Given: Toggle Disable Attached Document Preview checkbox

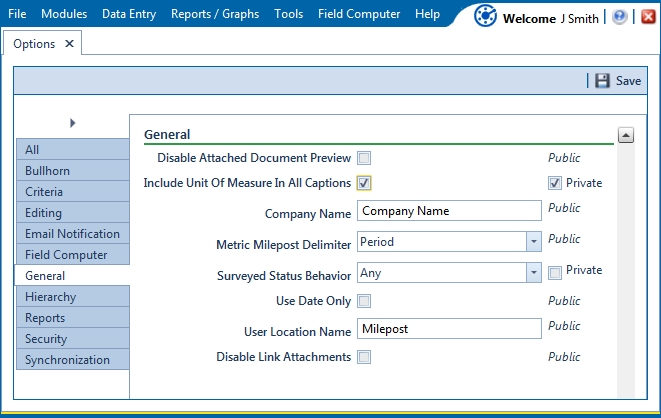Looking at the screenshot, I should click(364, 158).
